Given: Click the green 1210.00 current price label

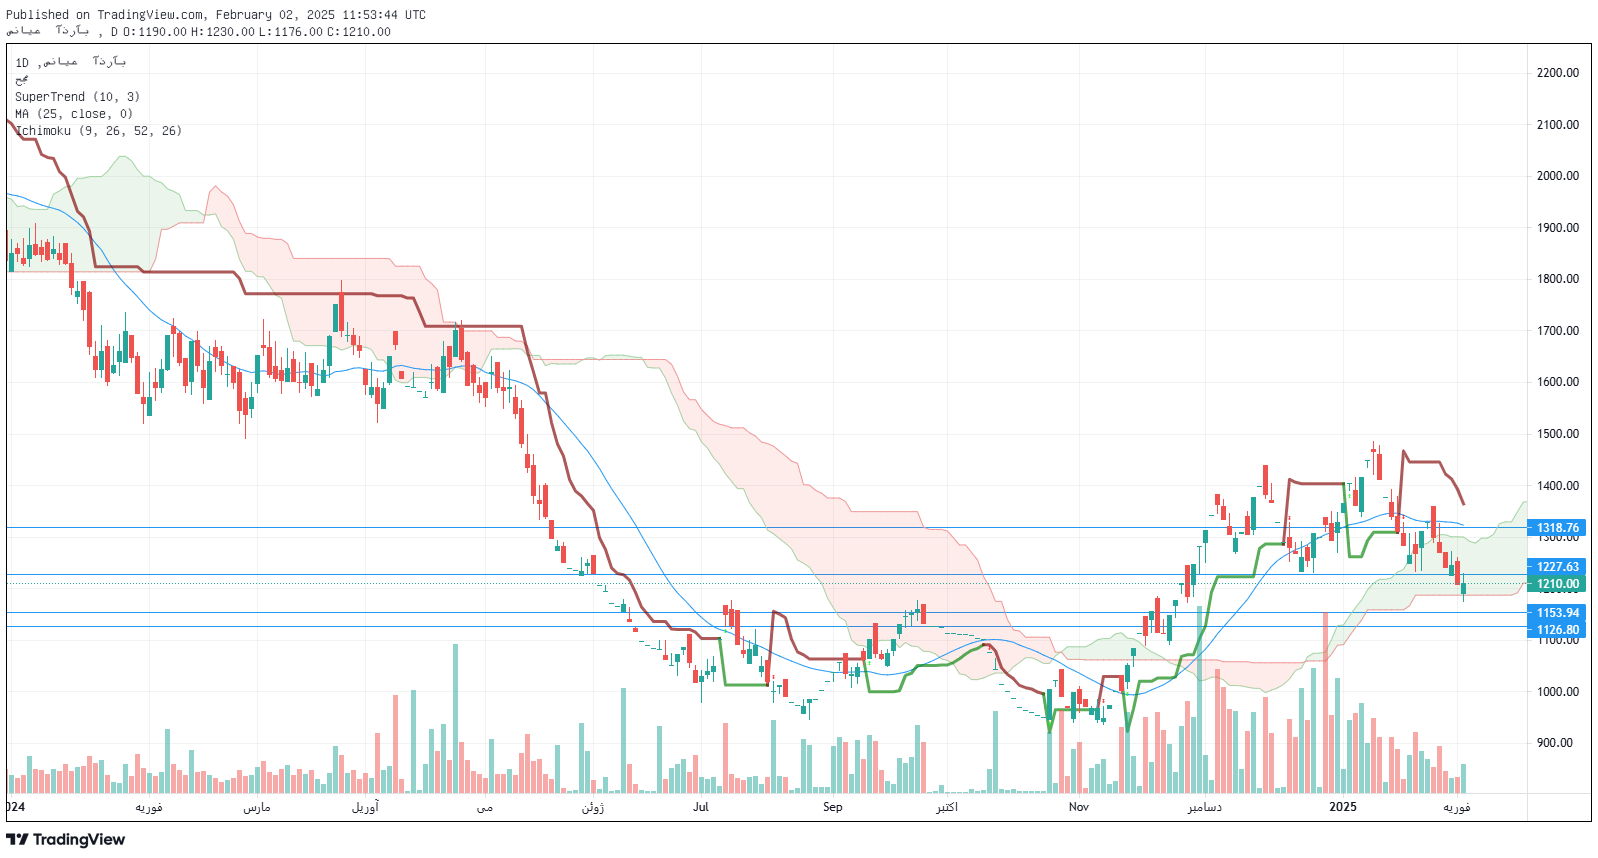Looking at the screenshot, I should [x=1557, y=584].
